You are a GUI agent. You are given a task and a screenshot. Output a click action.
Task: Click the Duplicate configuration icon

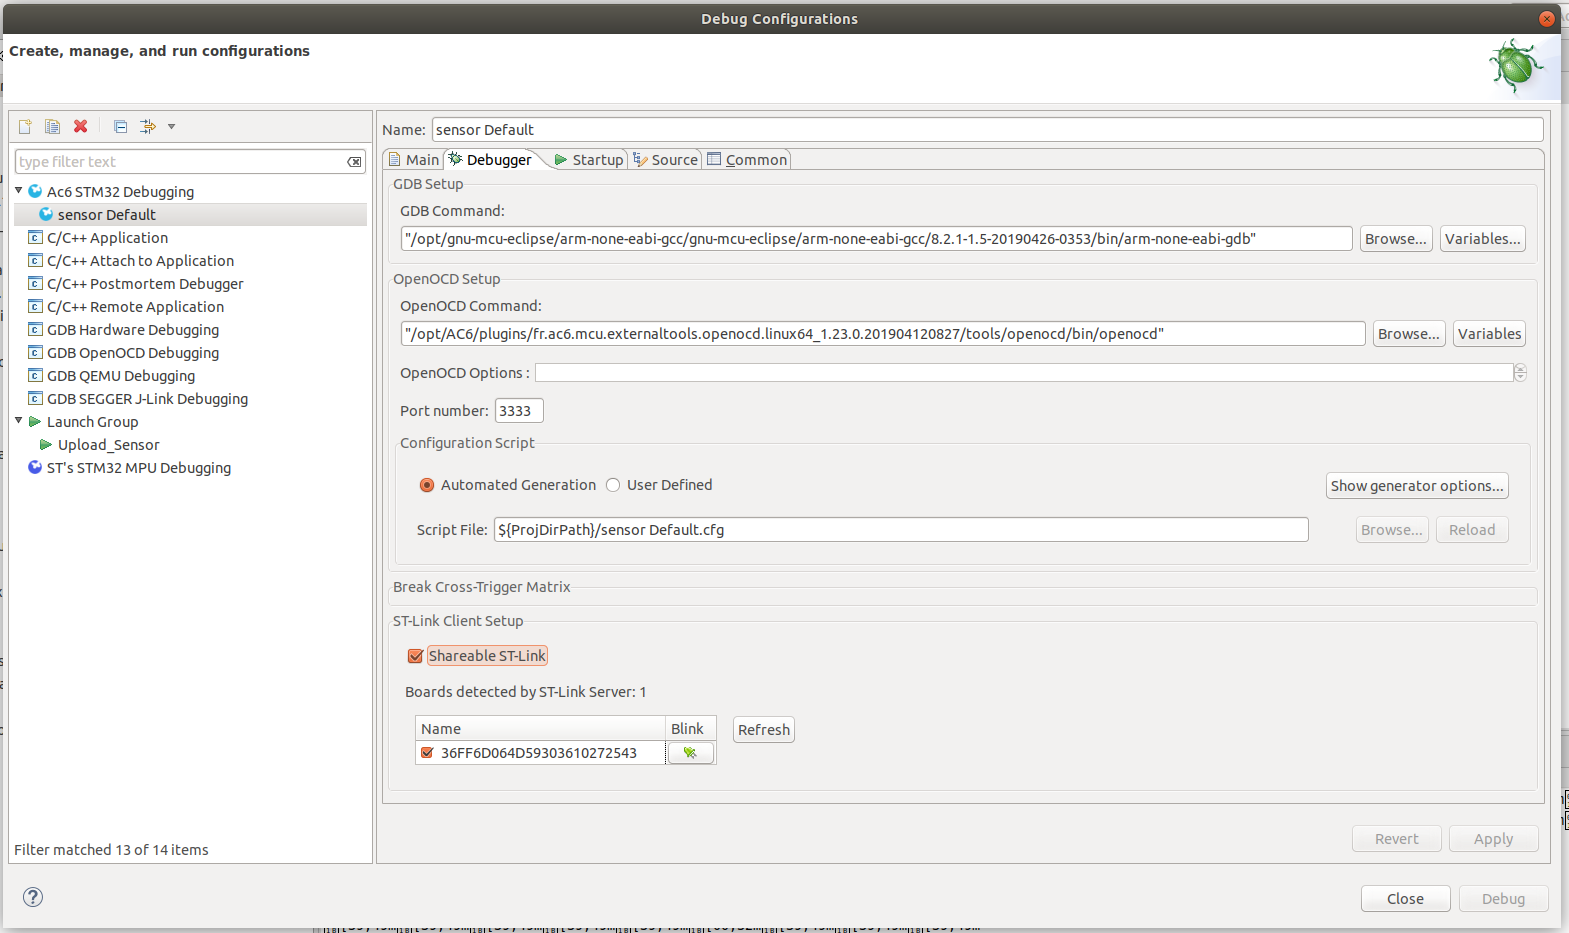click(52, 126)
